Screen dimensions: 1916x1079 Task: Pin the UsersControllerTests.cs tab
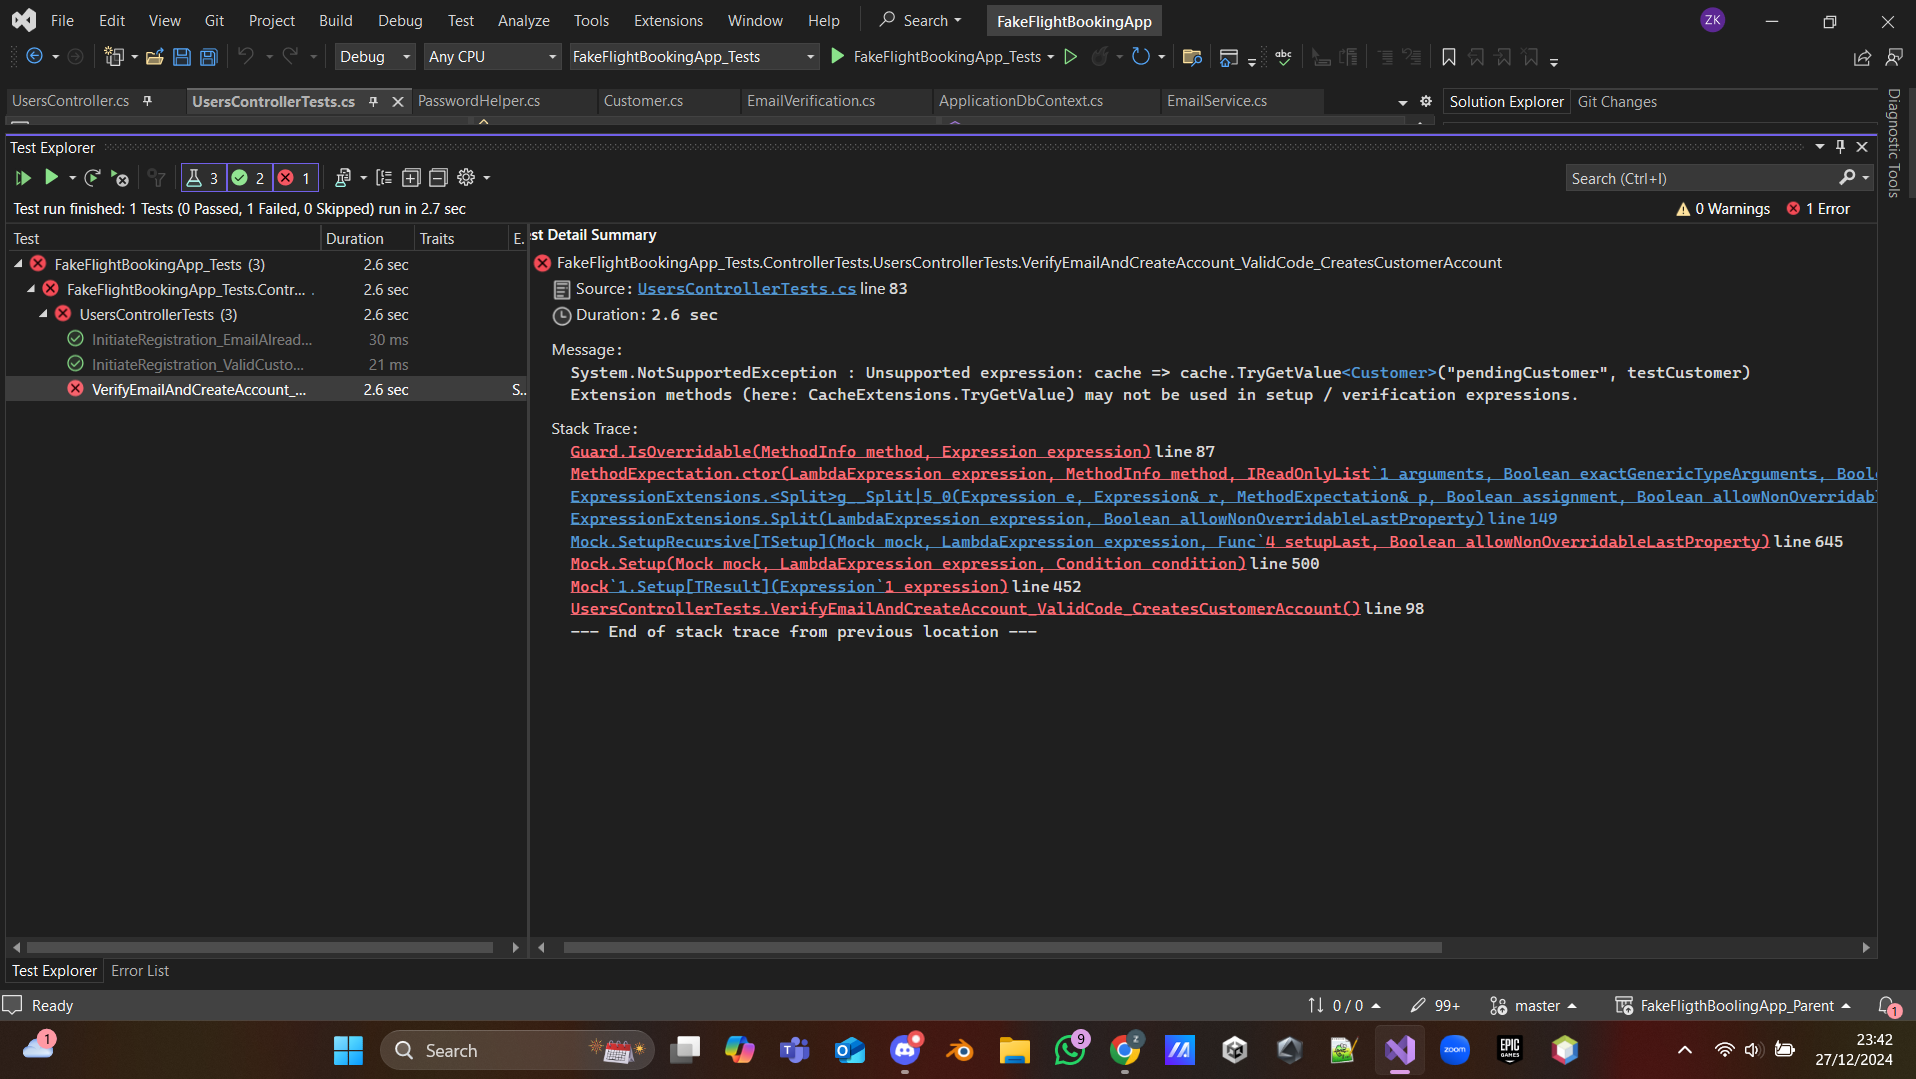coord(373,101)
